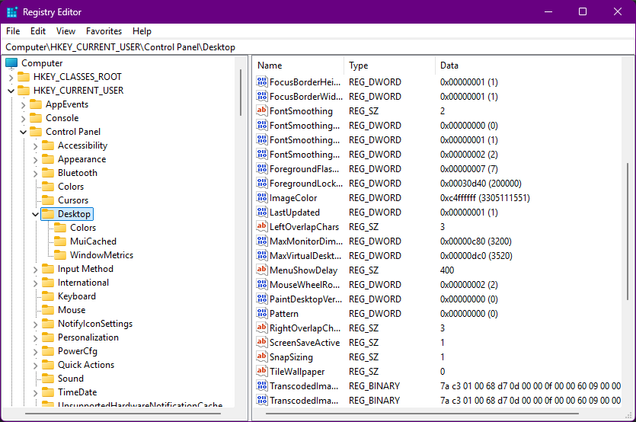The height and width of the screenshot is (422, 636).
Task: Sort values by the Data column header
Action: [528, 65]
